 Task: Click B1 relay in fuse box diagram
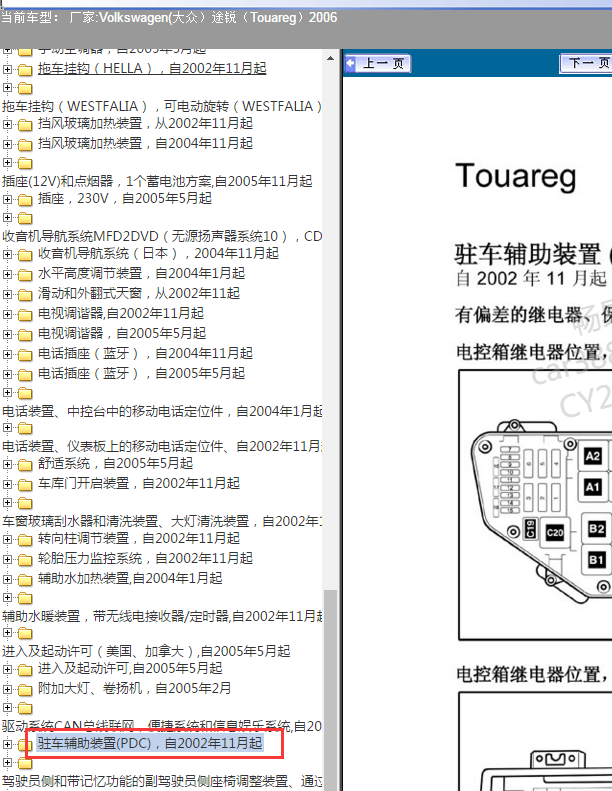(596, 559)
